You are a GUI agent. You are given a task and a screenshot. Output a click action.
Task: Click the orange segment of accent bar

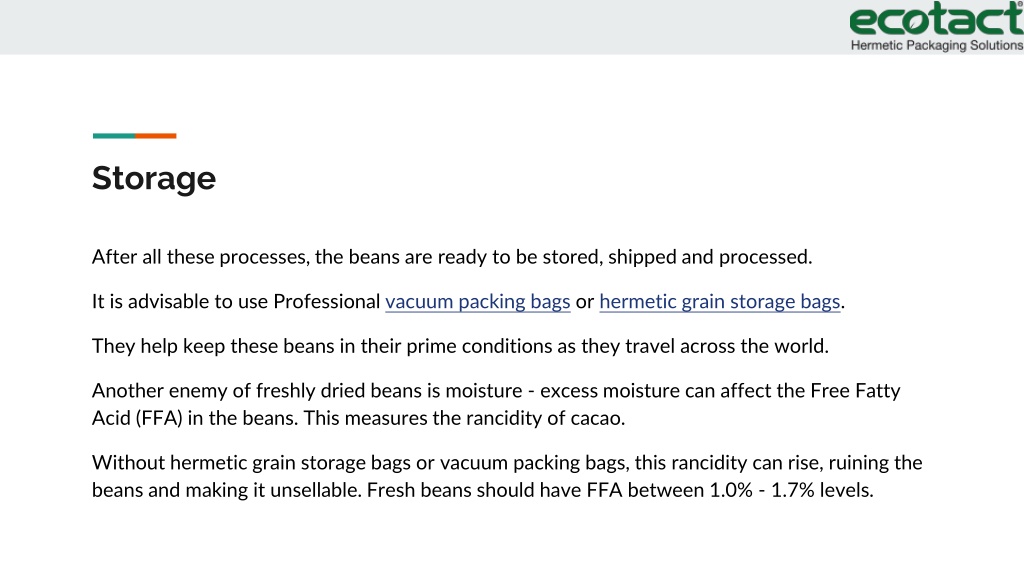[x=155, y=136]
